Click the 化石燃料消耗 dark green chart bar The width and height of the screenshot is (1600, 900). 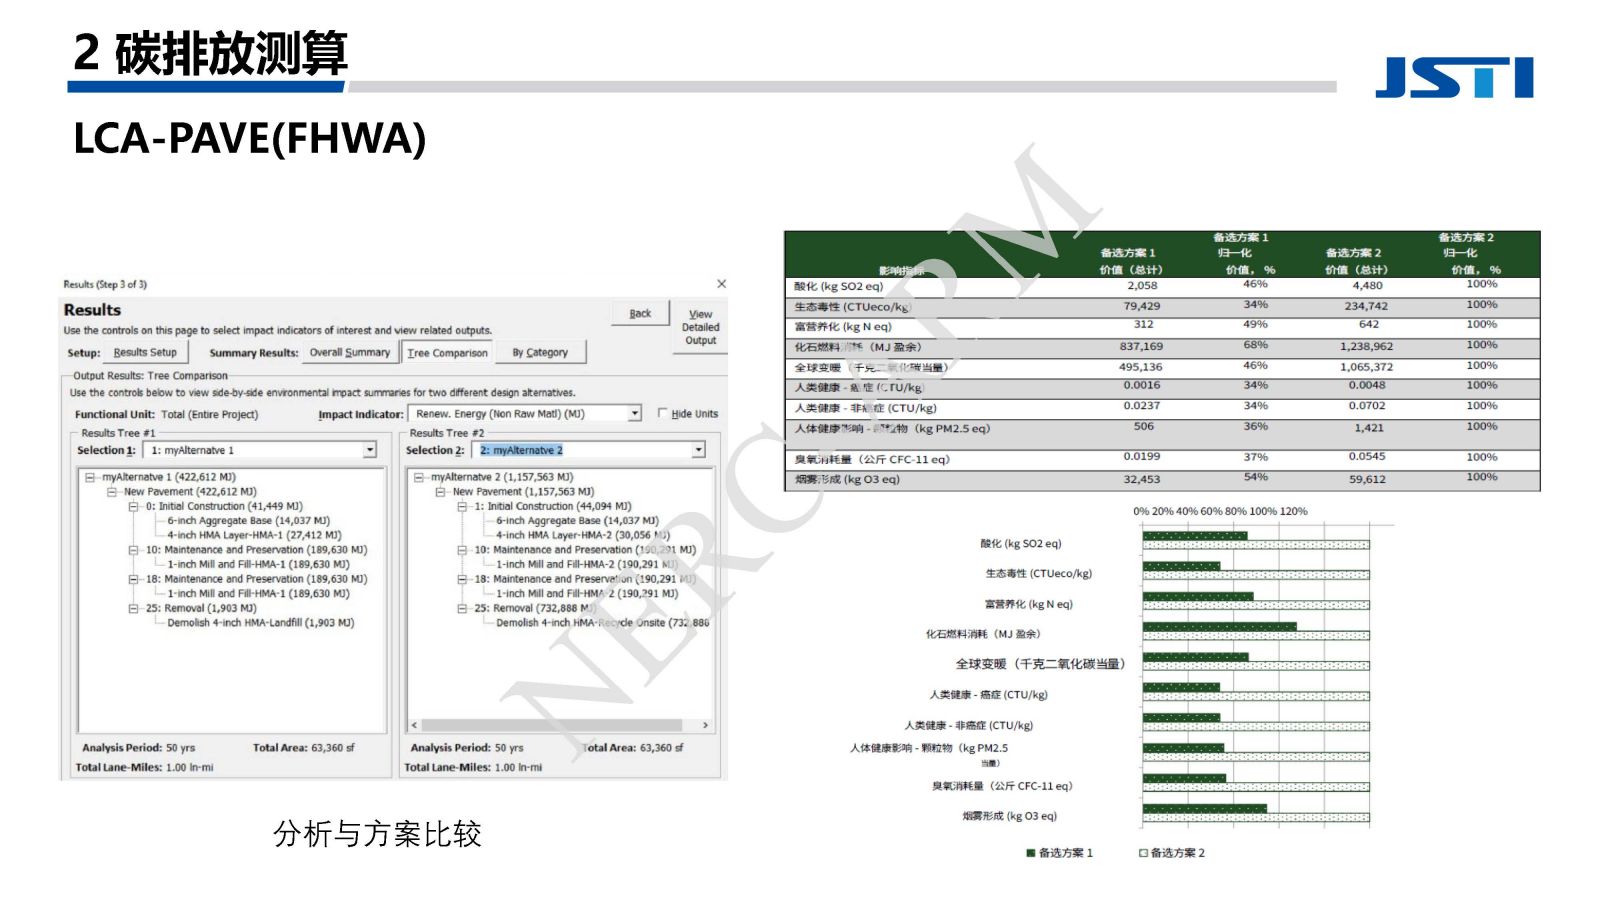(x=1219, y=627)
